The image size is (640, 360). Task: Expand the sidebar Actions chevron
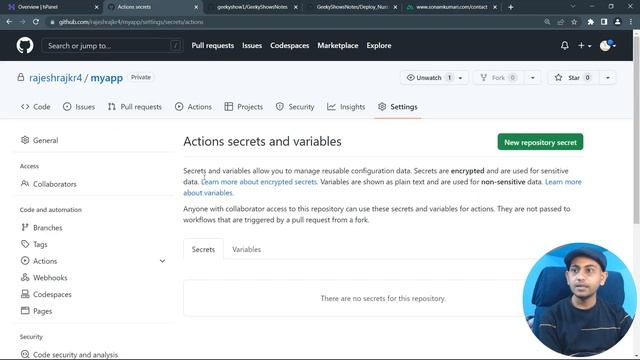pos(162,261)
